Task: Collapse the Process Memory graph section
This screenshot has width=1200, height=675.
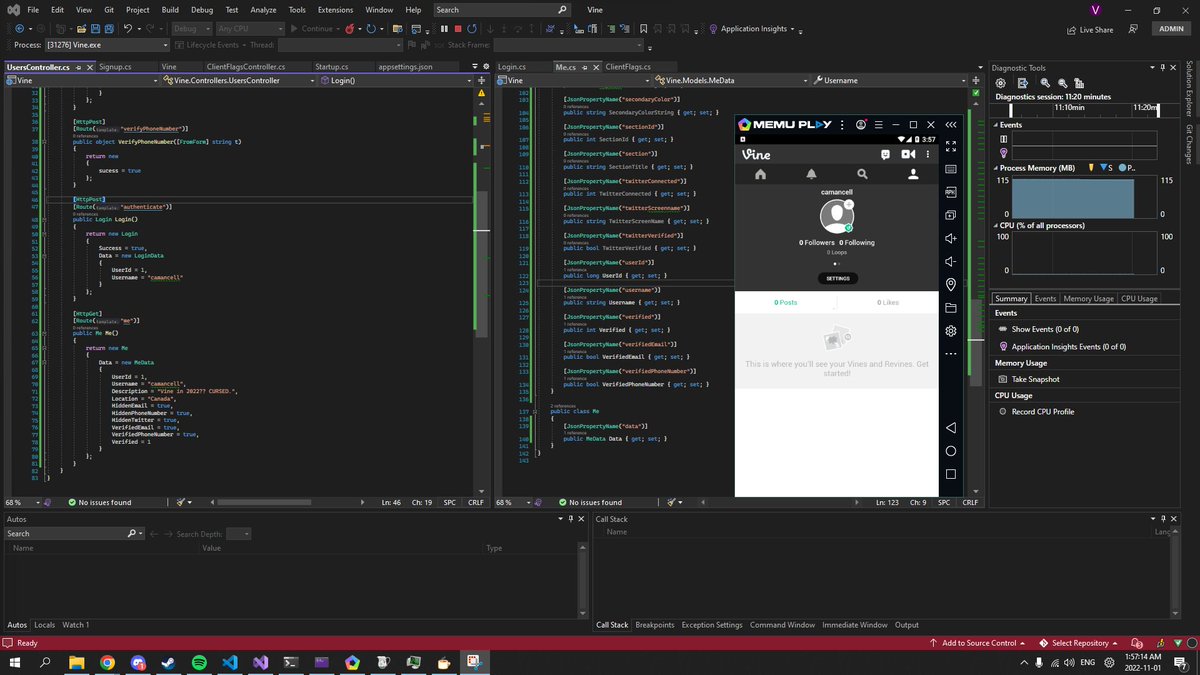Action: [x=997, y=167]
